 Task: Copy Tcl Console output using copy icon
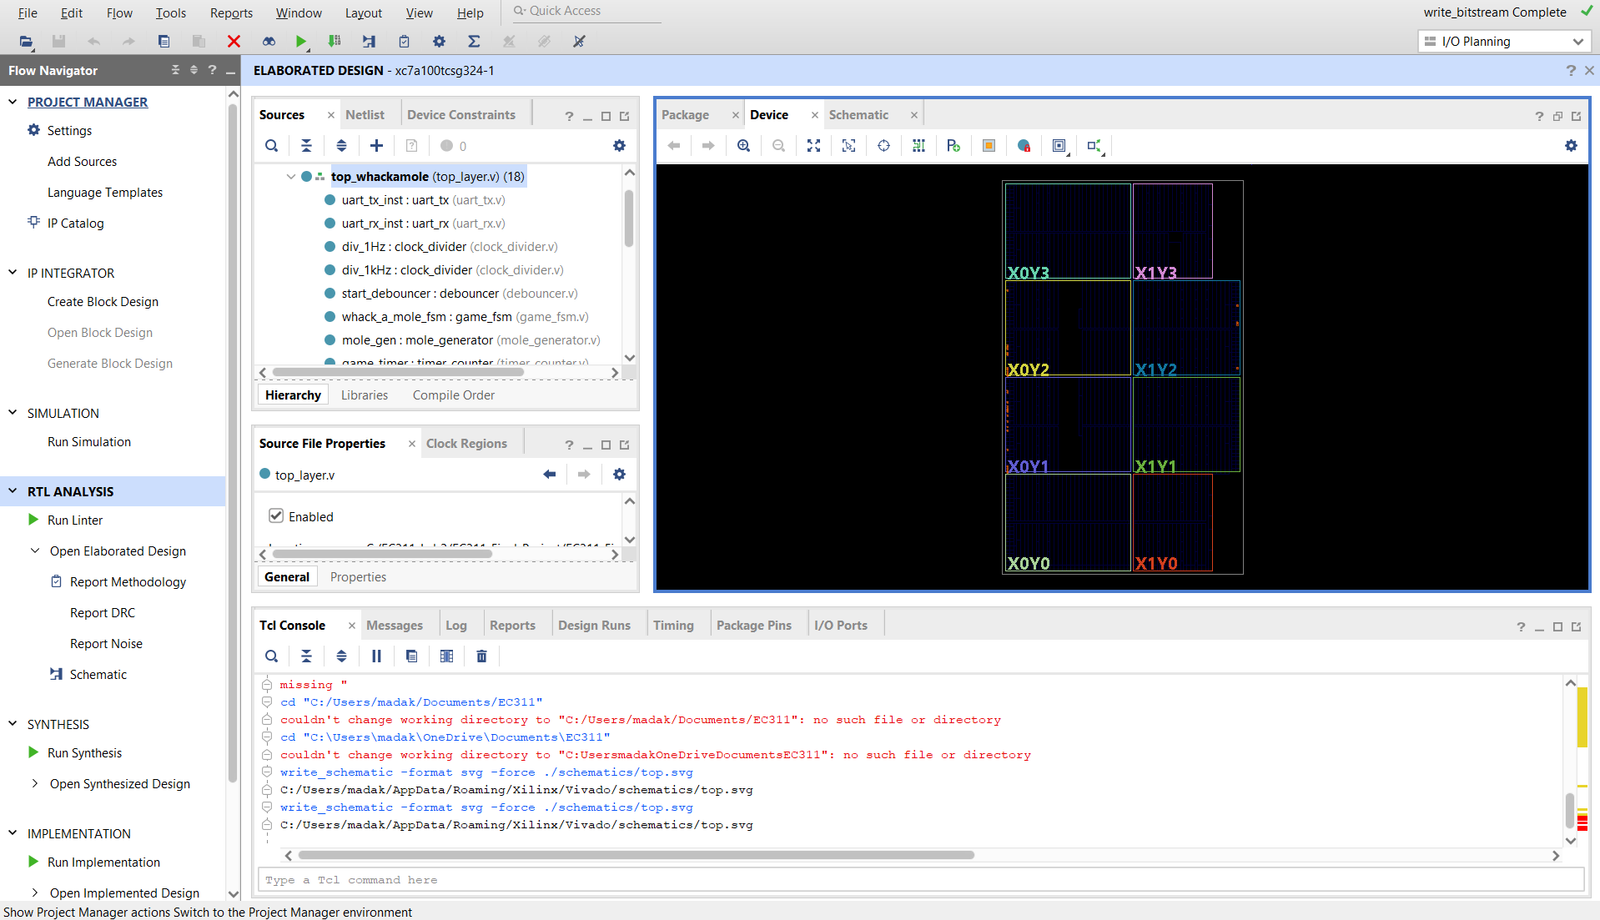412,656
